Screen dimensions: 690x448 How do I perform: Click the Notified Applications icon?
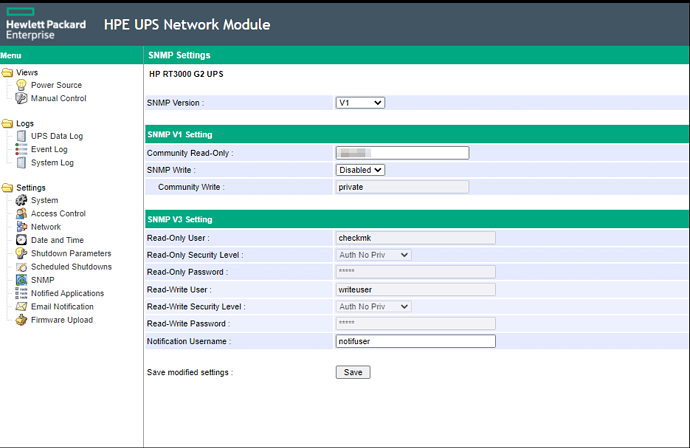click(21, 293)
